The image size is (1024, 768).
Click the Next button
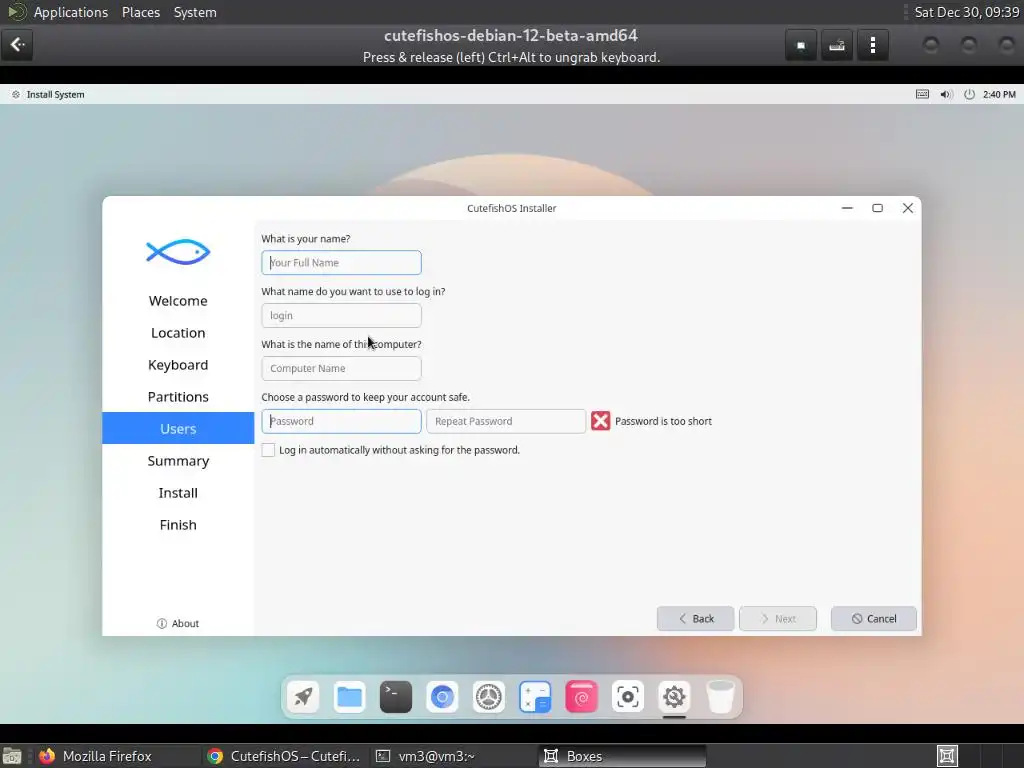pos(778,618)
